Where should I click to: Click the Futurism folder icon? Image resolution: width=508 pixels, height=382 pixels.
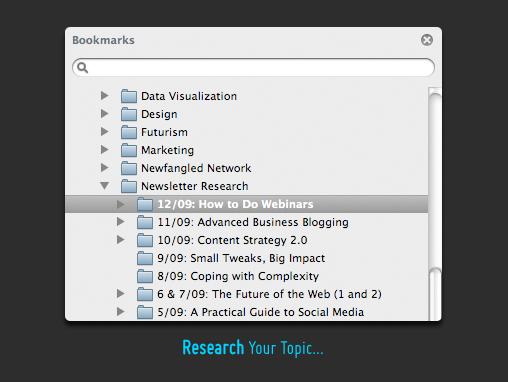click(129, 132)
